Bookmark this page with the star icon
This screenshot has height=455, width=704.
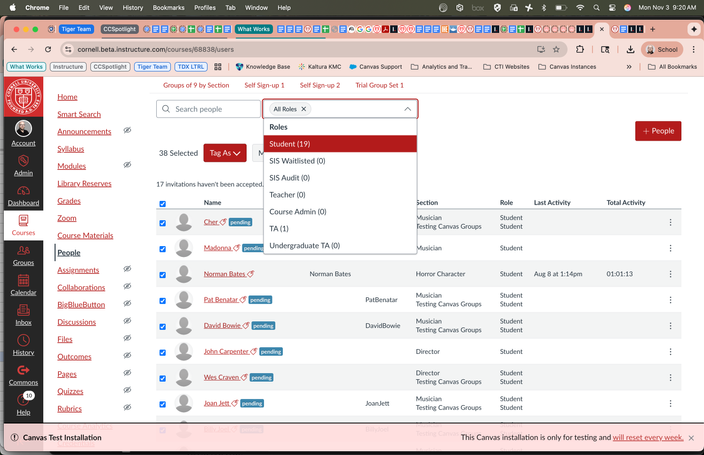(x=556, y=49)
